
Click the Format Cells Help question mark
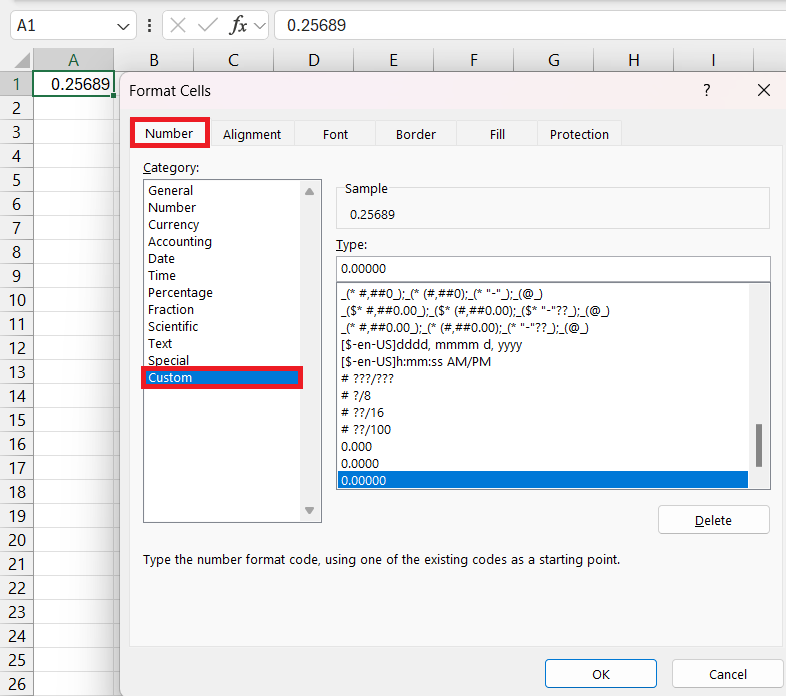click(707, 90)
